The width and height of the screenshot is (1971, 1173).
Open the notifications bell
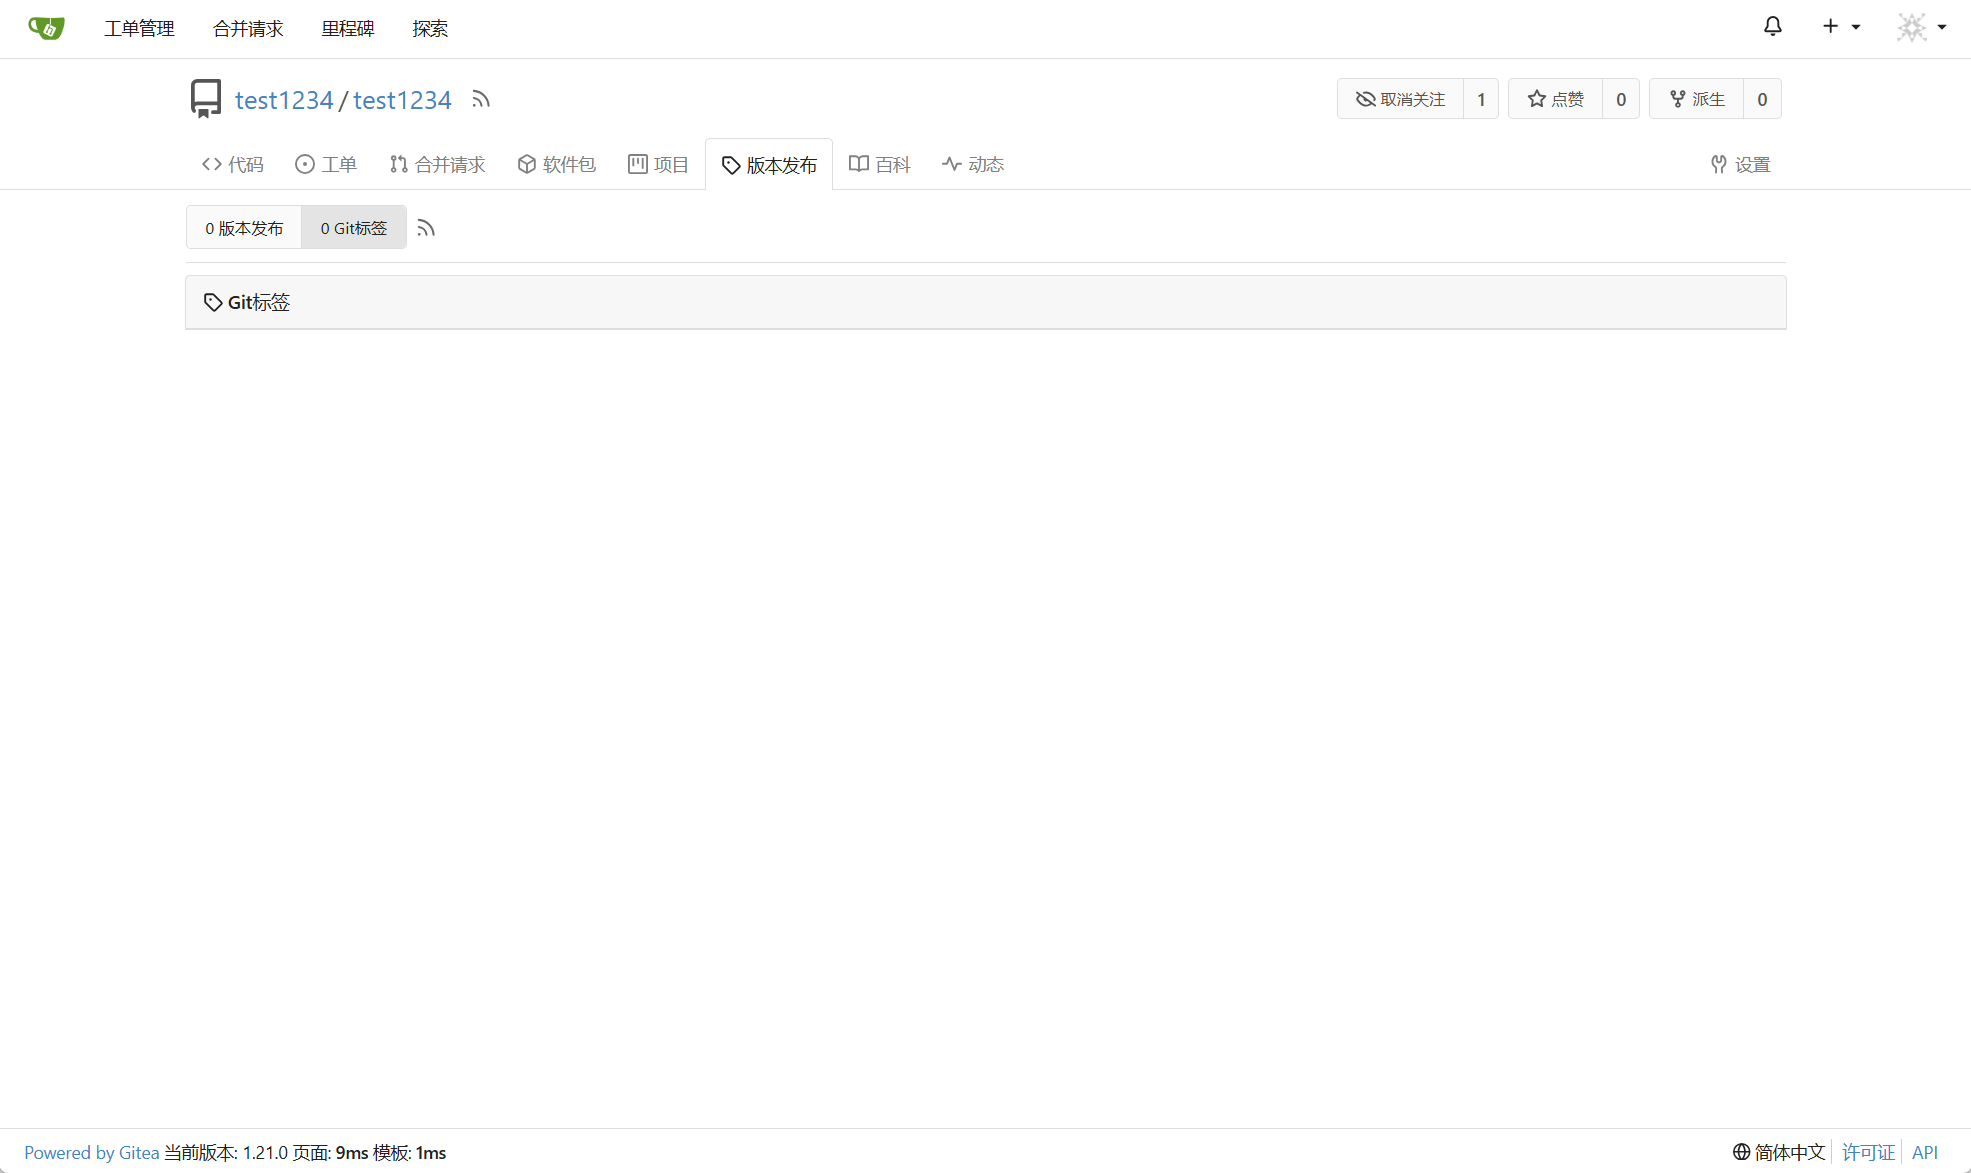[x=1772, y=27]
